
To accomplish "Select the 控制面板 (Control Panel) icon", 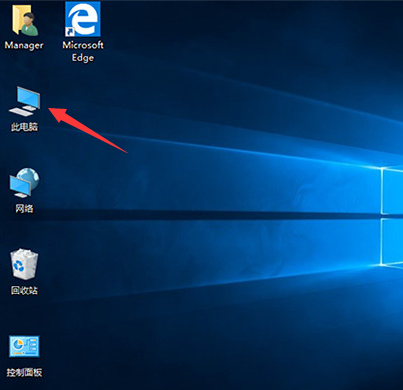I will [24, 346].
